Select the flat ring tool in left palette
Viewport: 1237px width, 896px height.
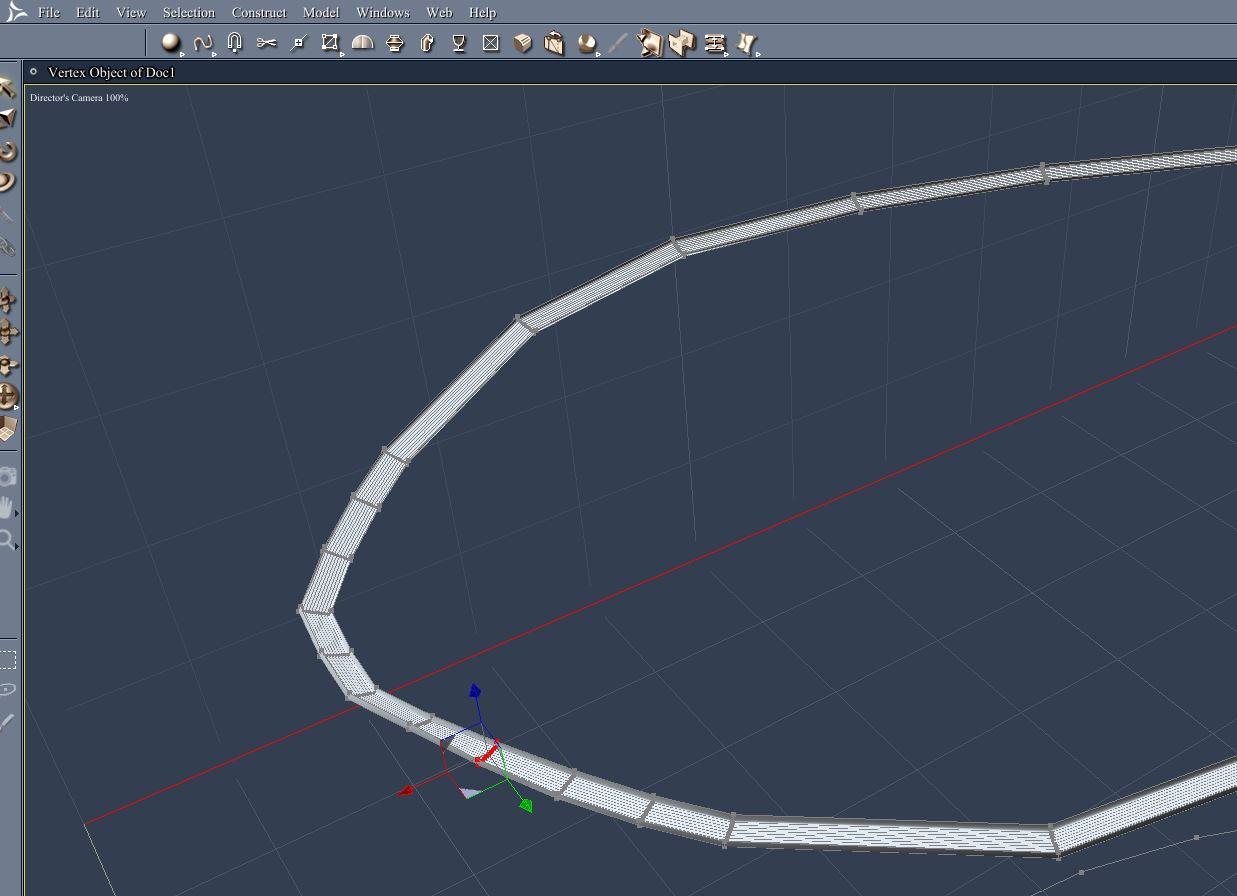tap(9, 182)
